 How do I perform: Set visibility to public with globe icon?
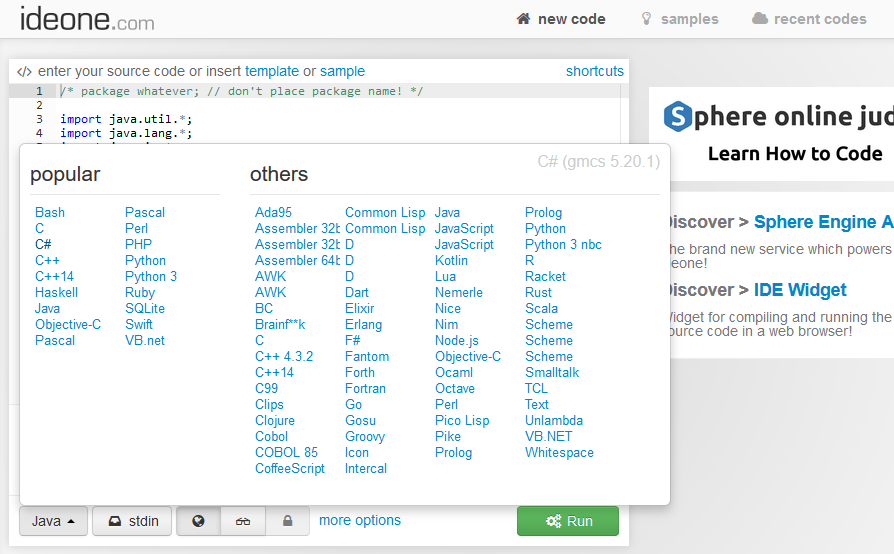pyautogui.click(x=198, y=521)
